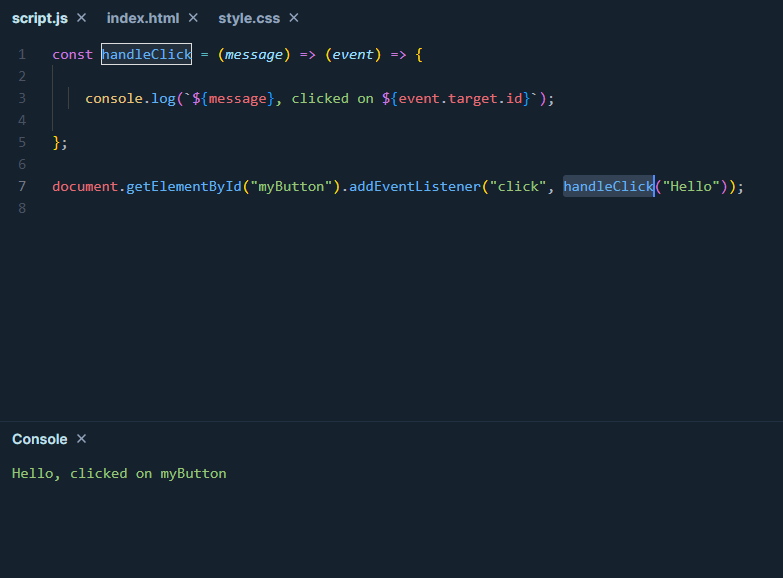This screenshot has height=578, width=783.
Task: Click the event parameter on line 1
Action: tap(353, 54)
